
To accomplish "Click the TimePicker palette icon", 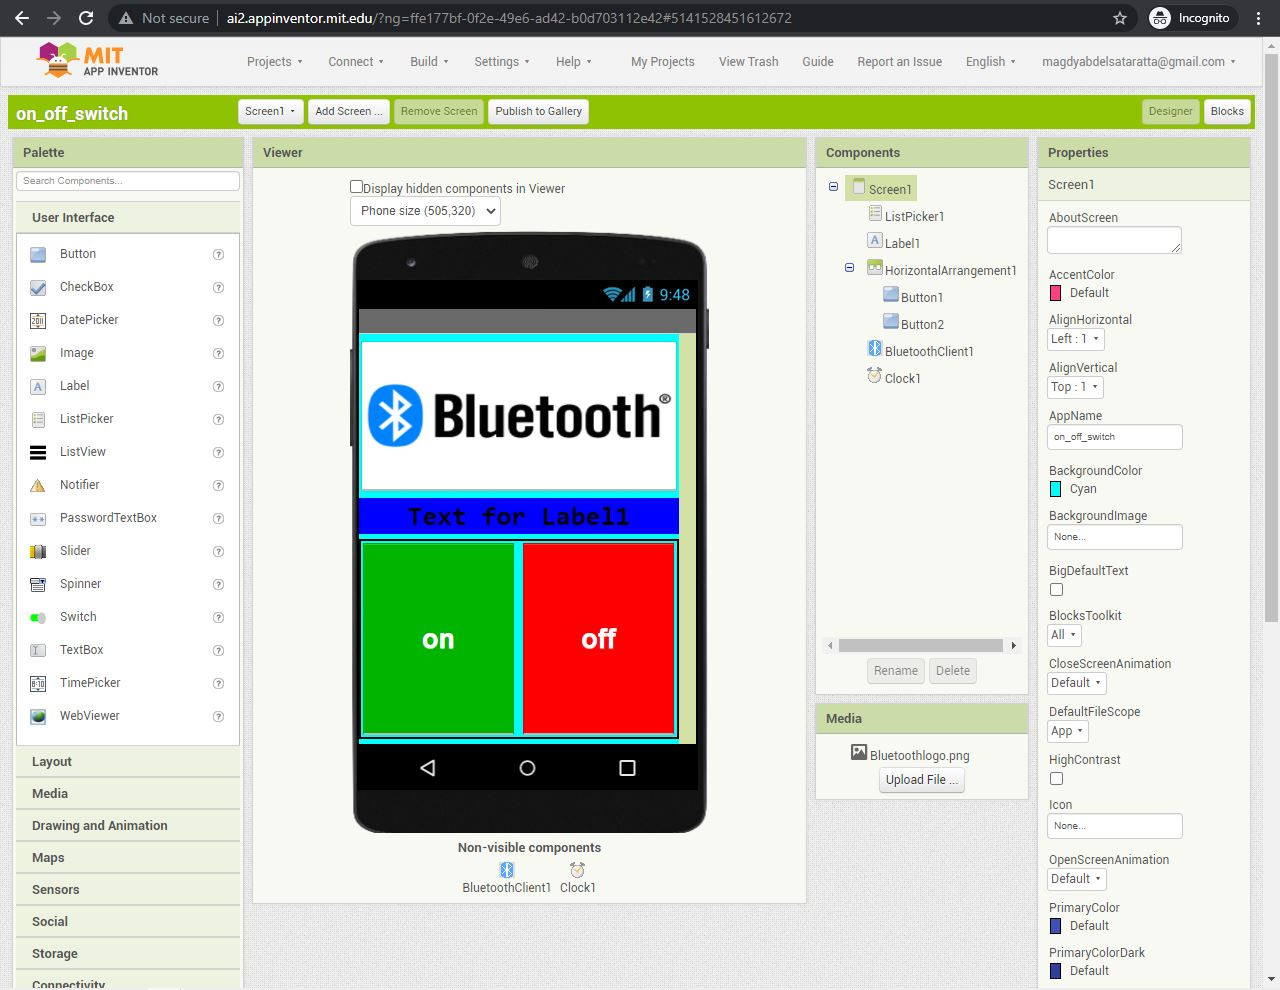I will pos(38,683).
